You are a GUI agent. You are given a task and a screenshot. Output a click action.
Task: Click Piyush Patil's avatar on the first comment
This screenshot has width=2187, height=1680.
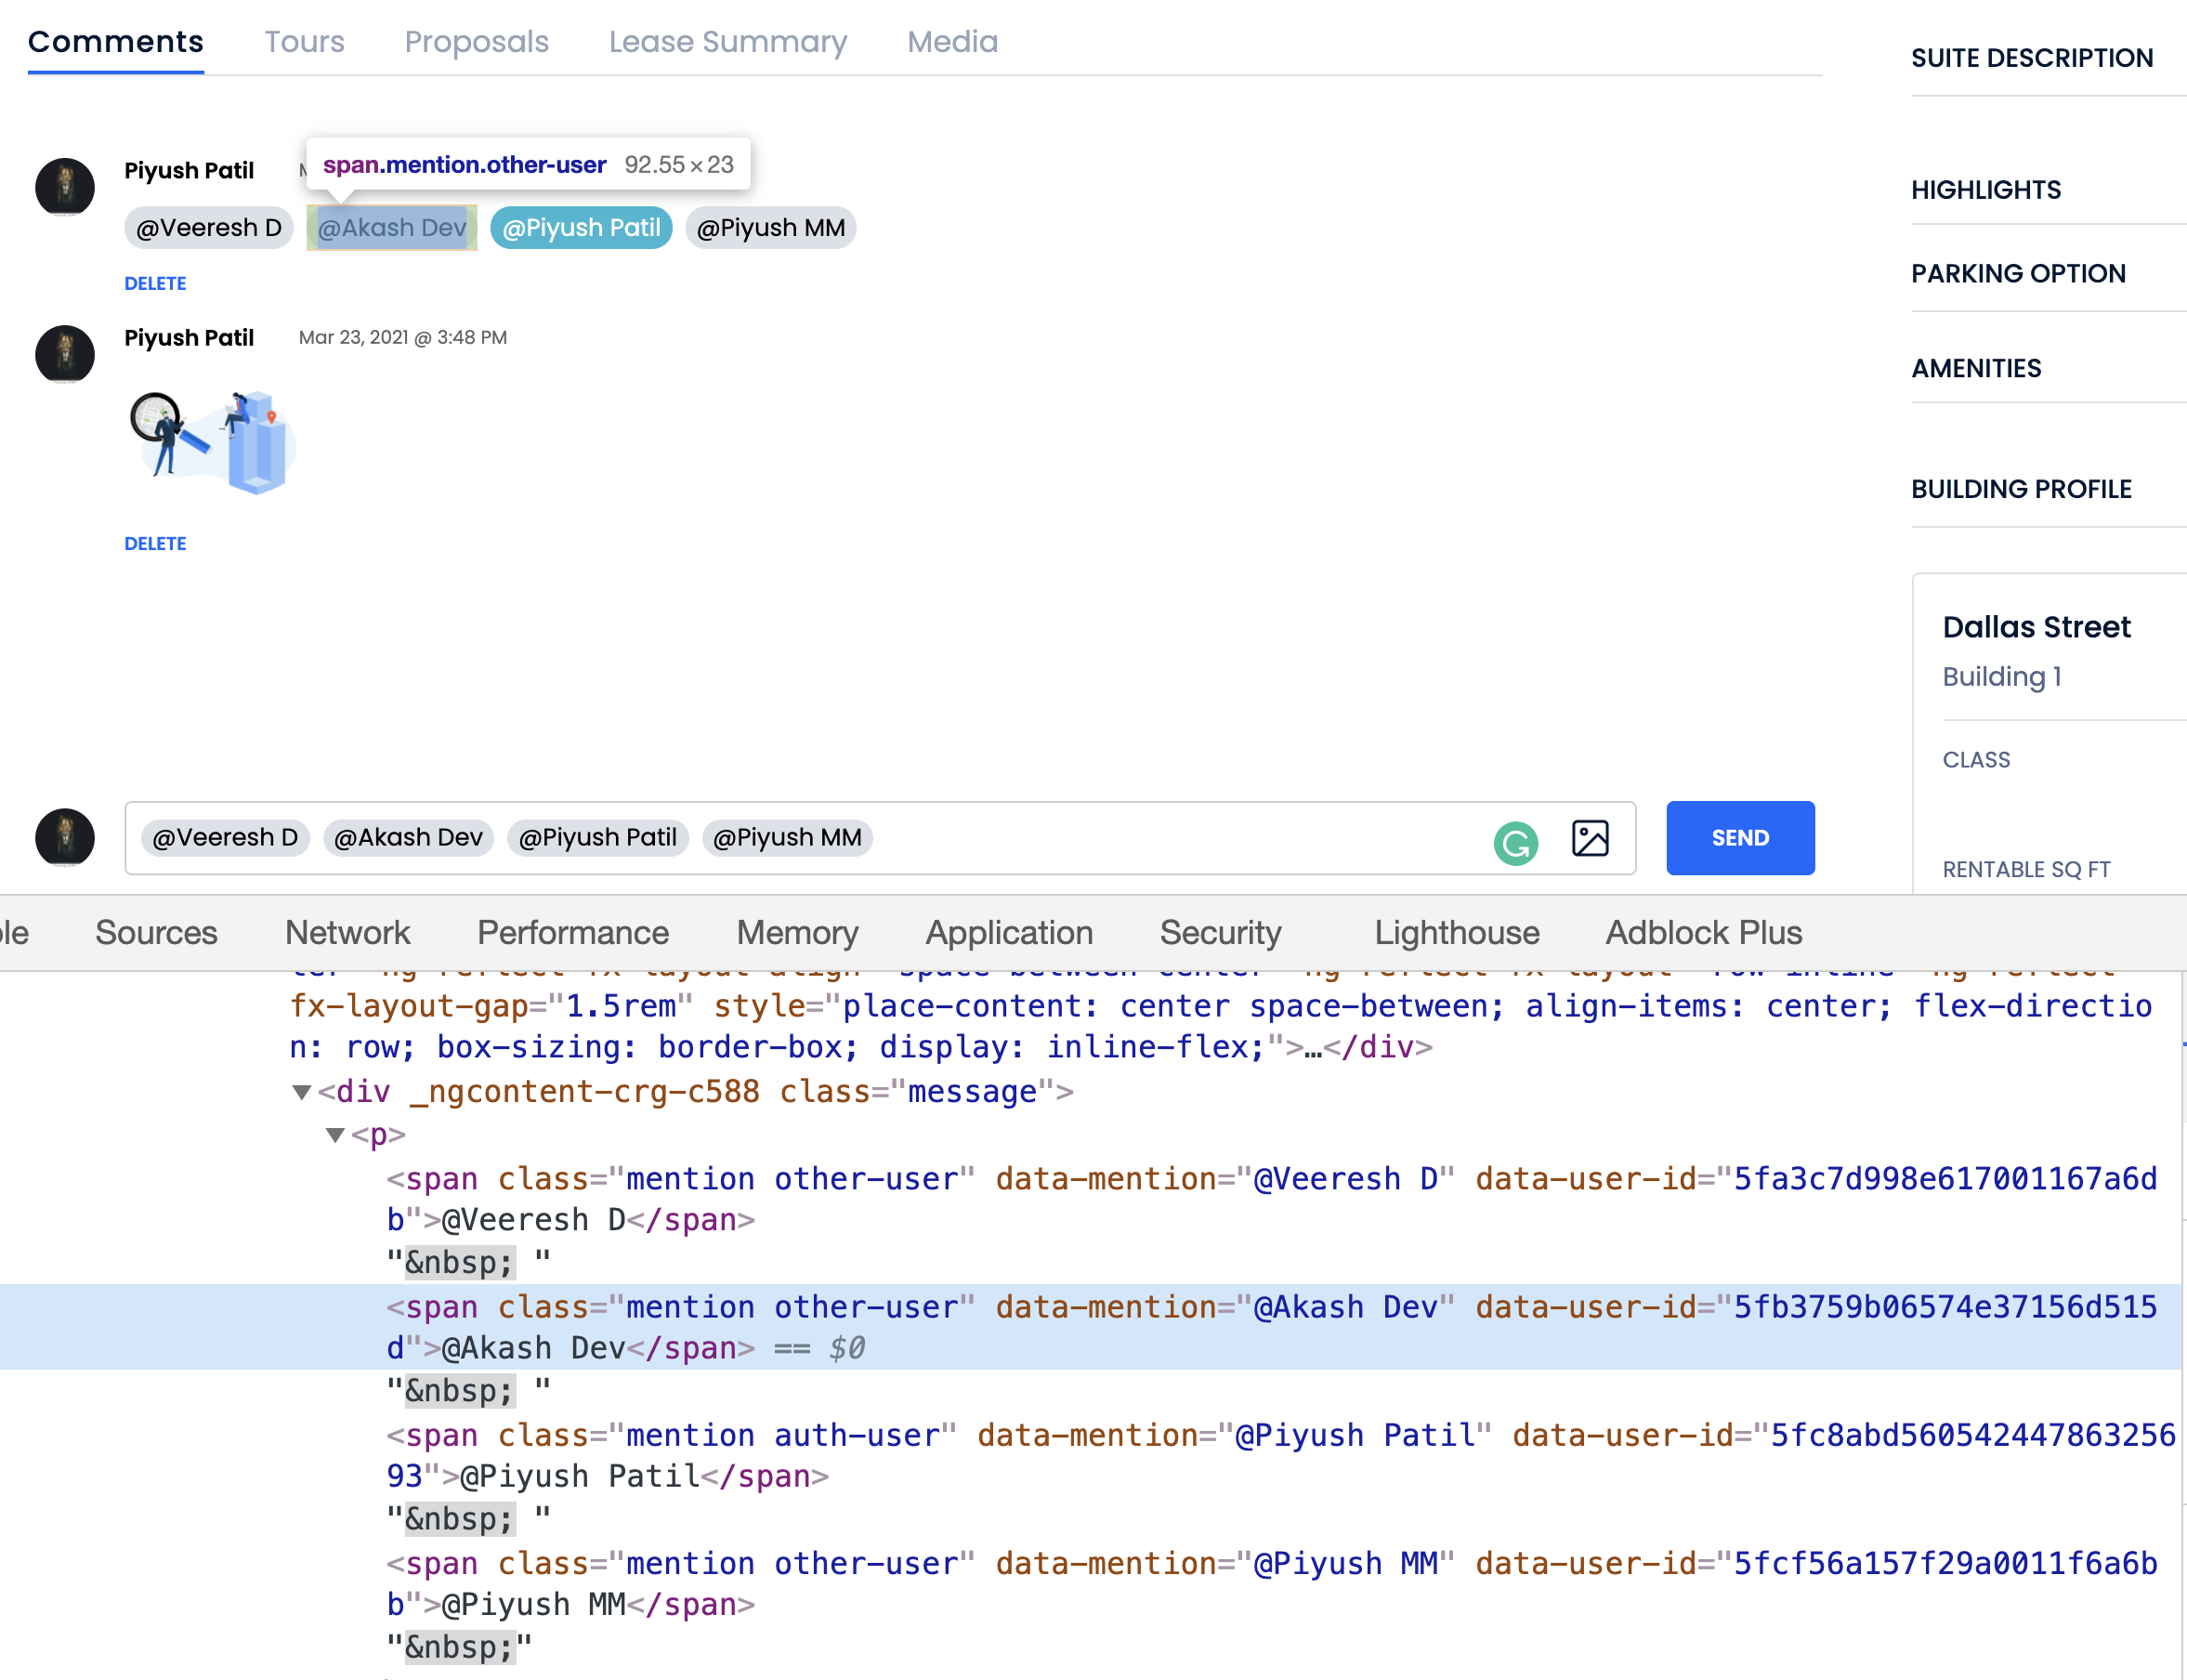click(65, 187)
